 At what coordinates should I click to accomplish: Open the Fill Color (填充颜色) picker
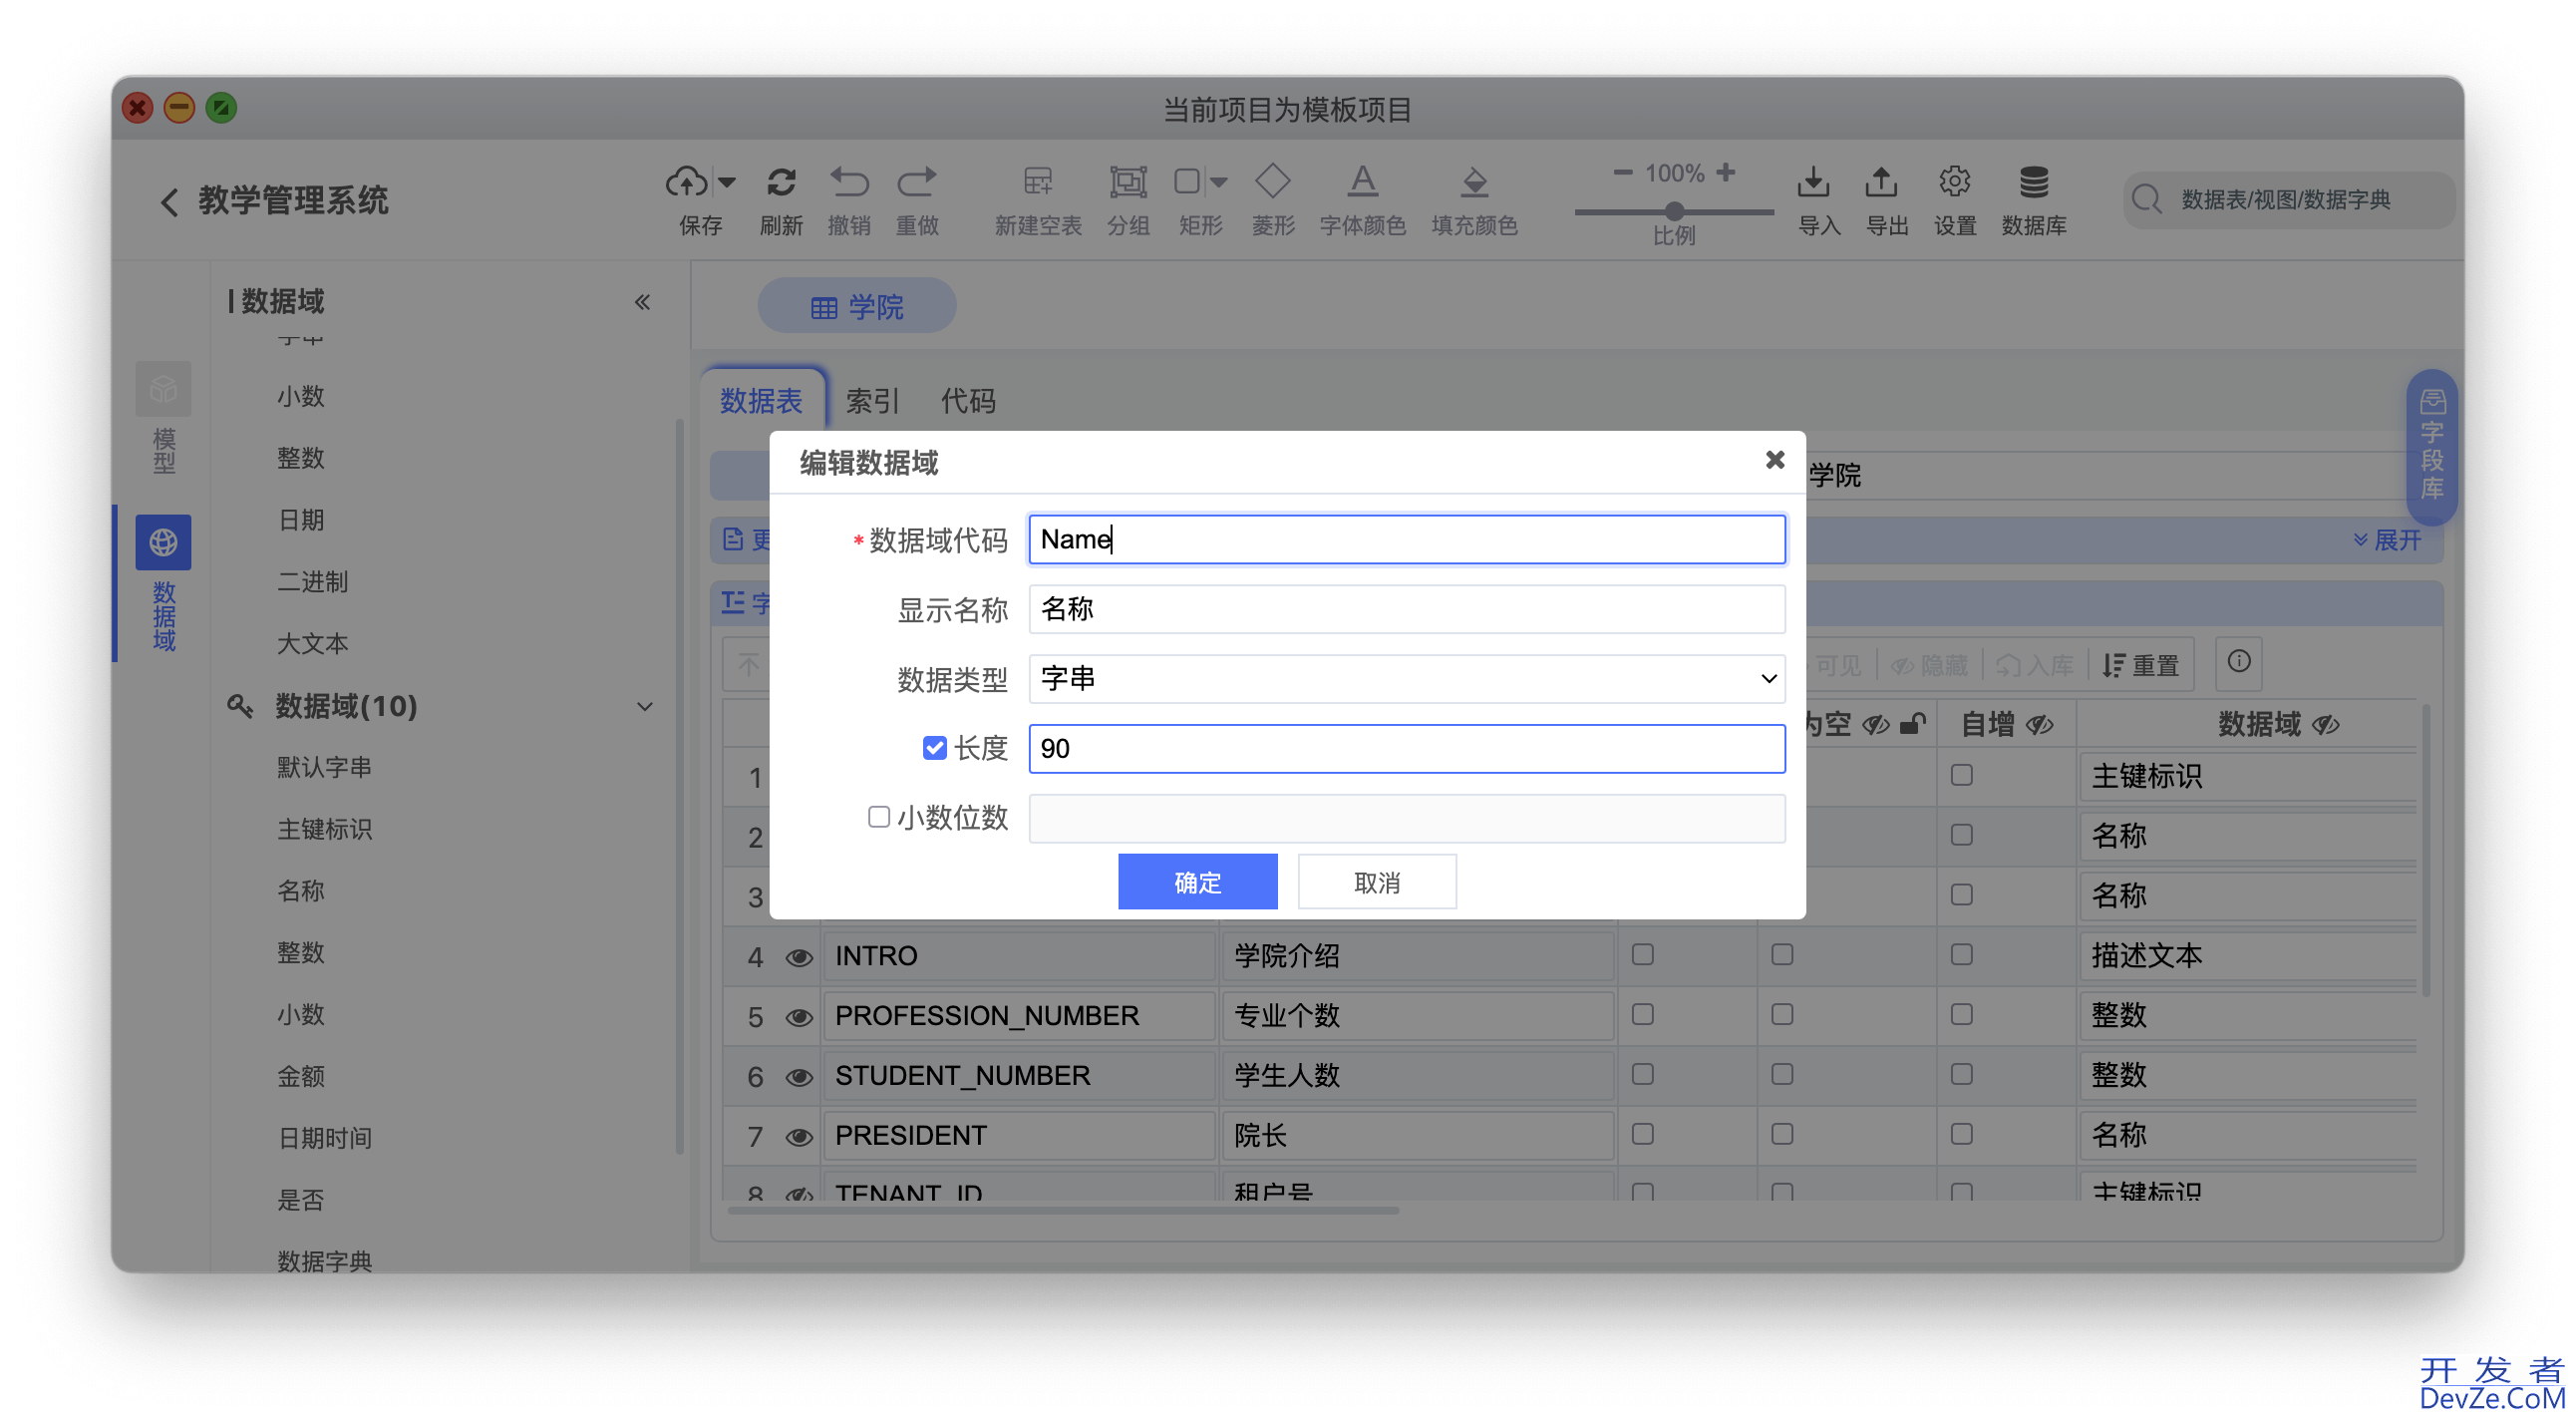coord(1474,182)
